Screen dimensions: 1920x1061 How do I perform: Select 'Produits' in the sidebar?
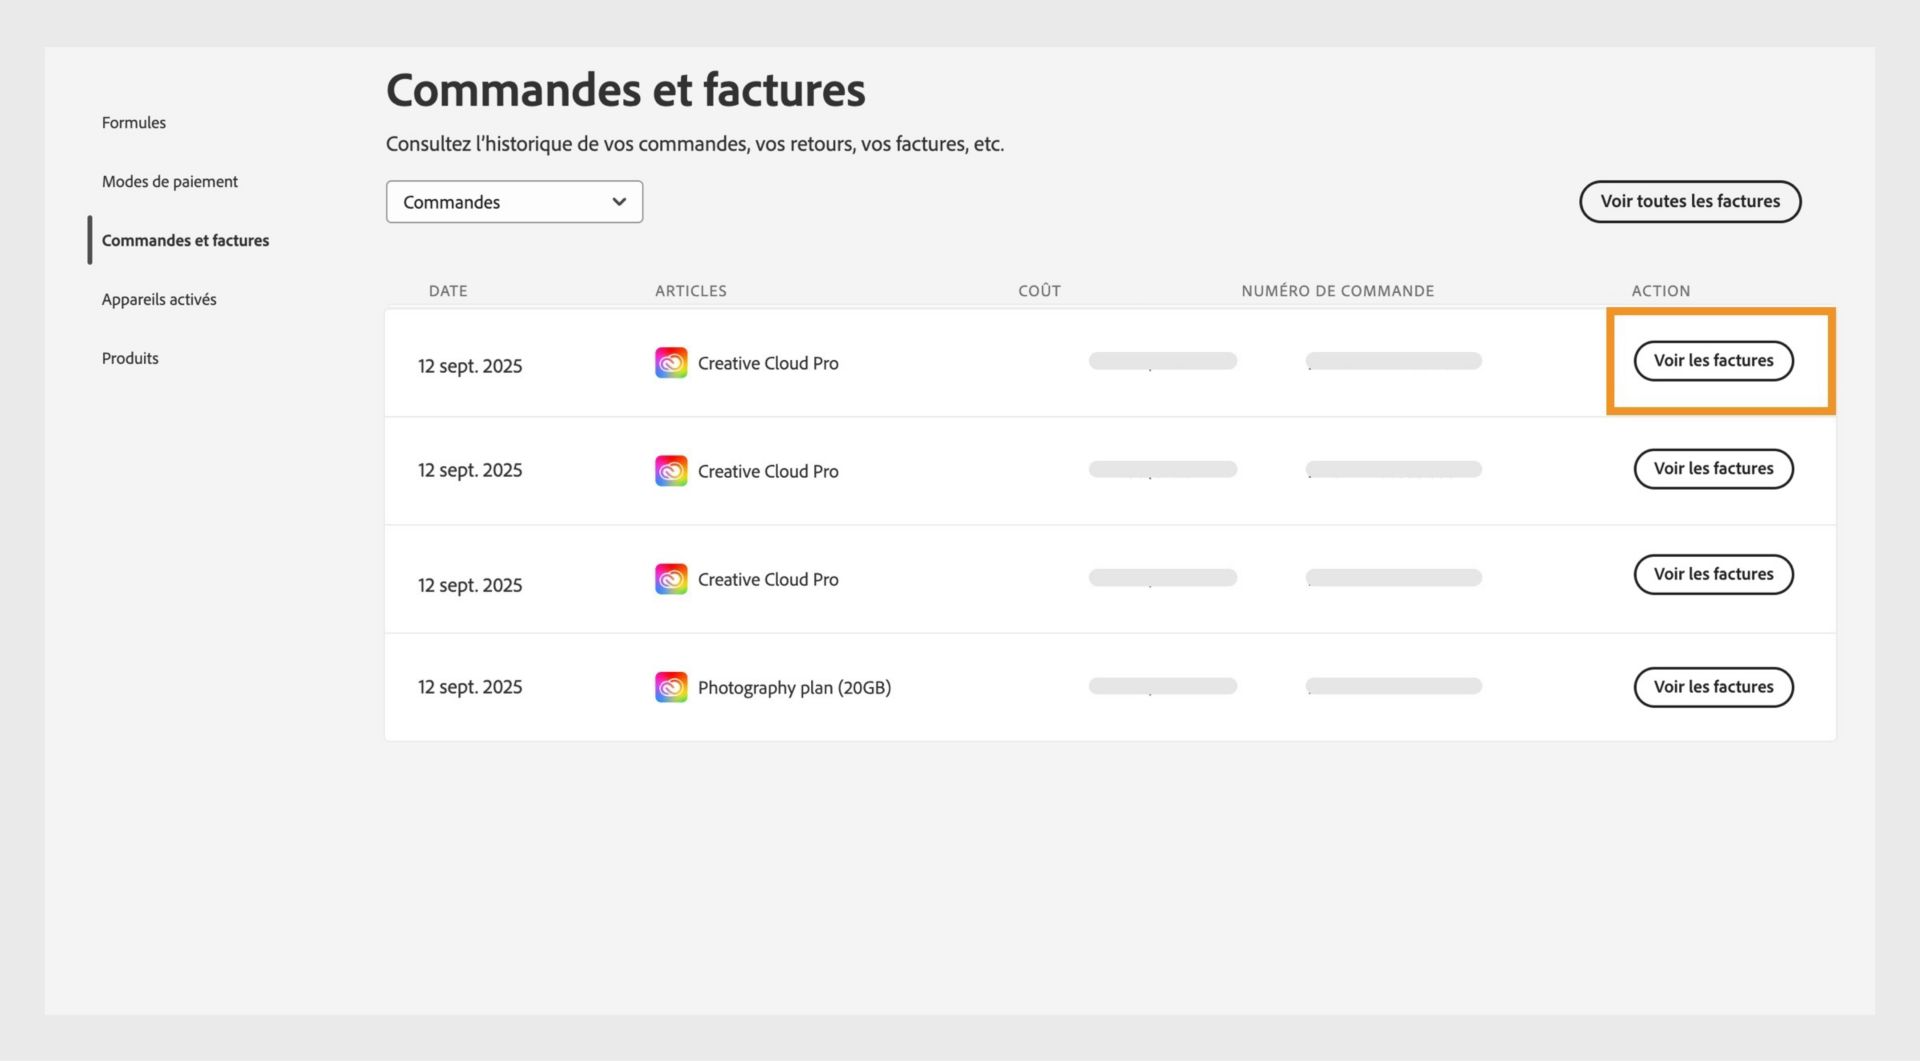click(129, 357)
